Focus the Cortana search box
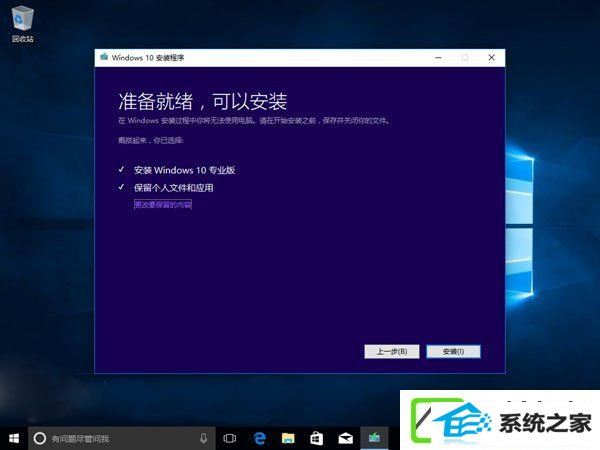This screenshot has width=600, height=450. (x=121, y=438)
